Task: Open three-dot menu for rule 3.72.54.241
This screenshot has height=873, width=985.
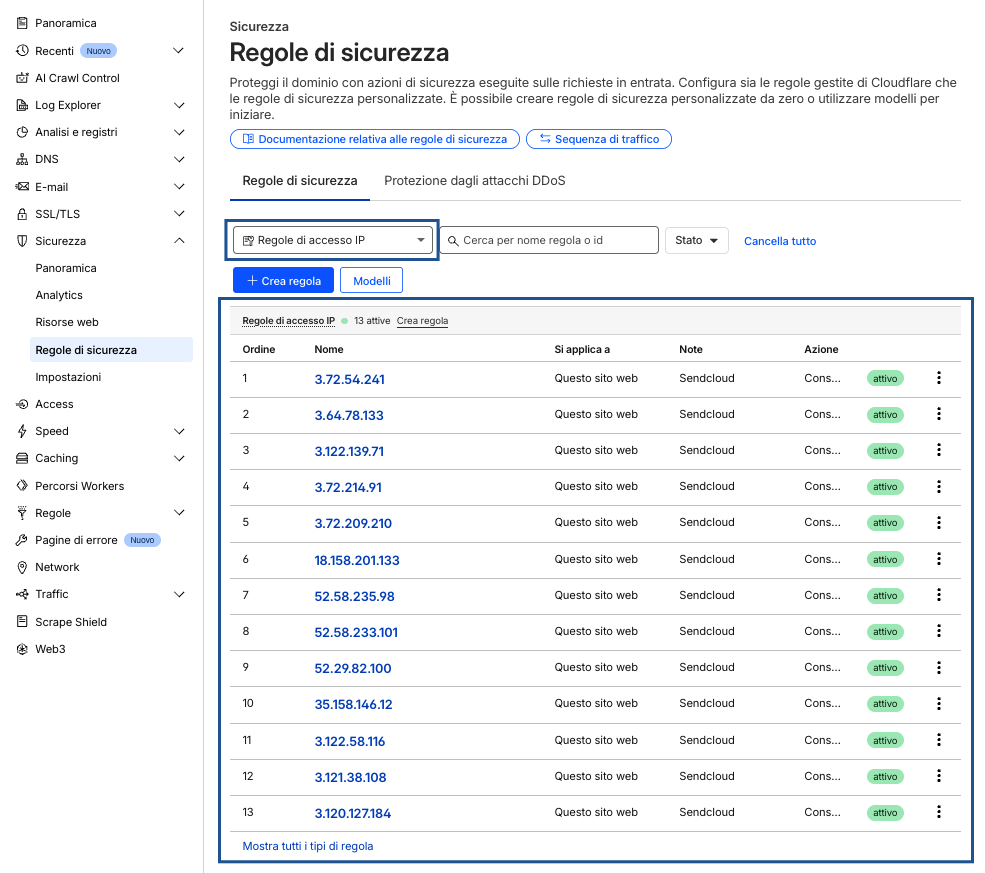Action: click(x=939, y=377)
